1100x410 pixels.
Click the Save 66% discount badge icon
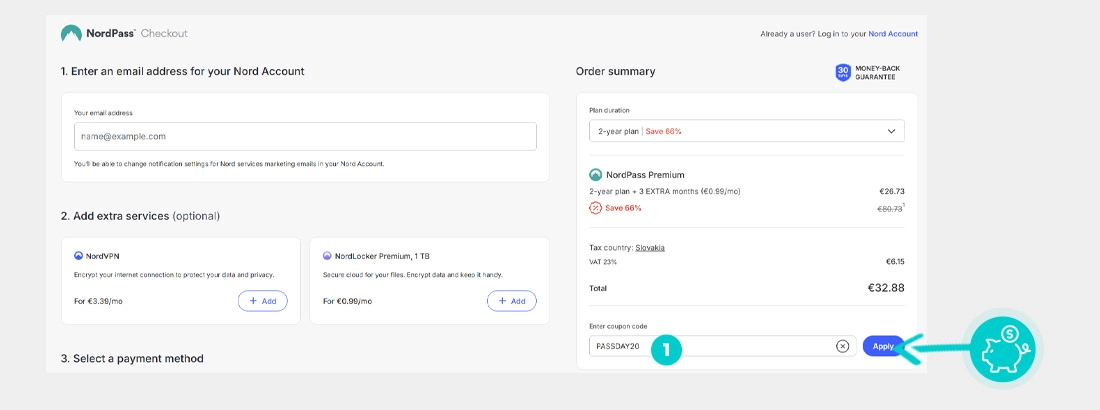click(x=596, y=208)
